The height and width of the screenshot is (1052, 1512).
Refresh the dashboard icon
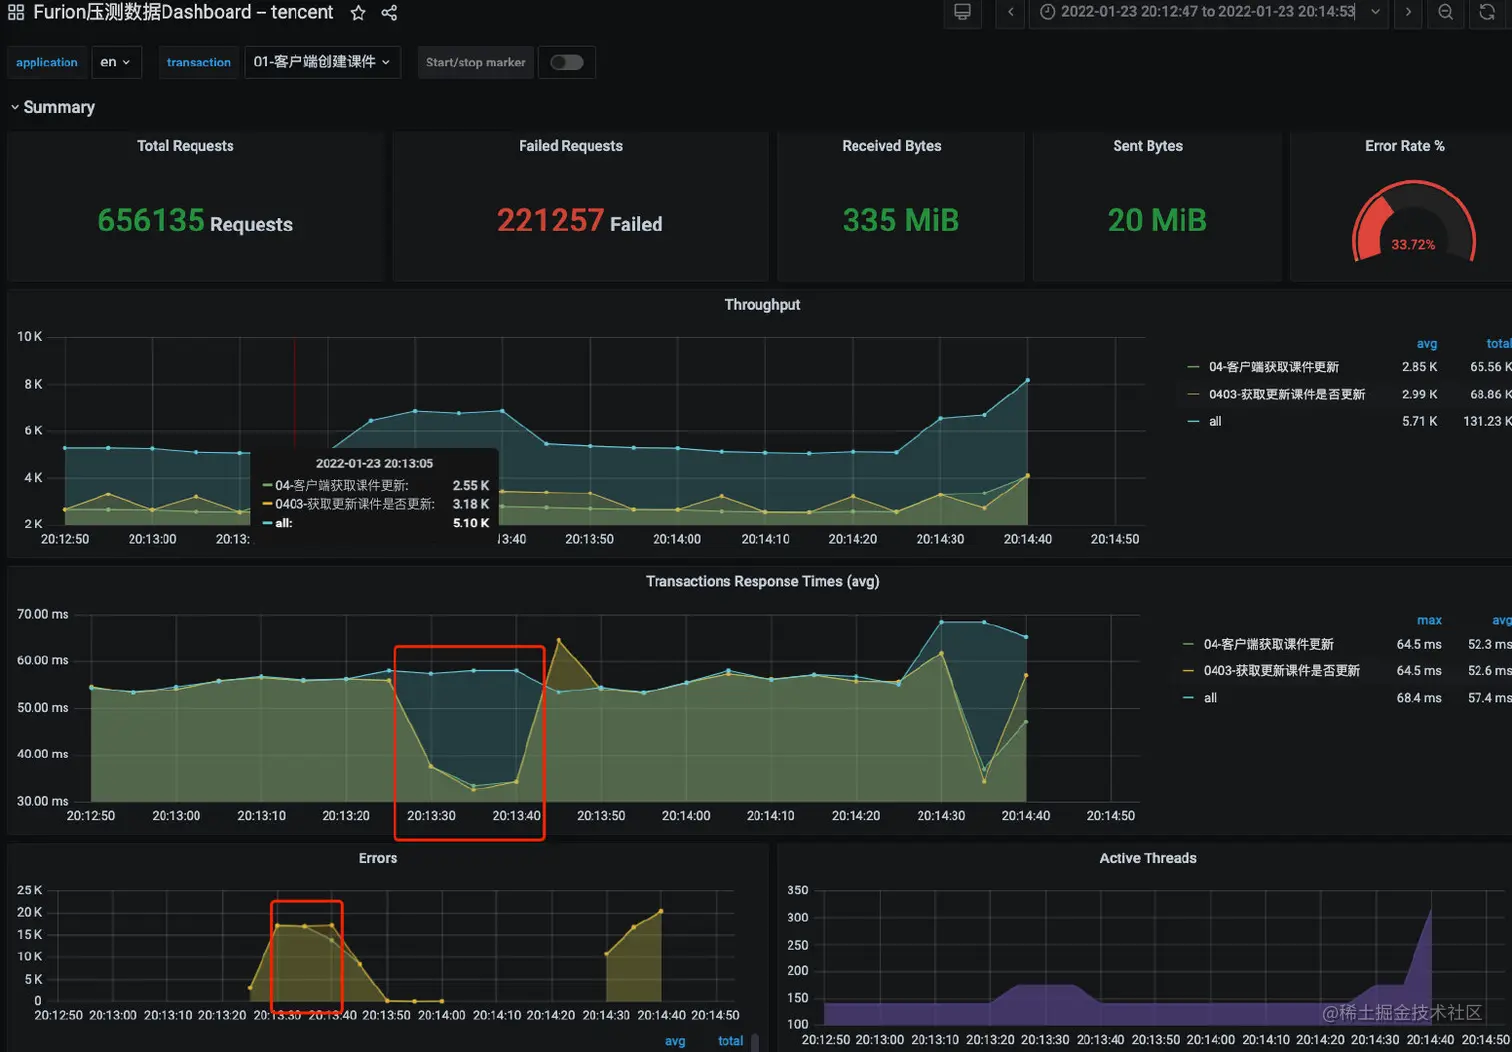pyautogui.click(x=1487, y=12)
